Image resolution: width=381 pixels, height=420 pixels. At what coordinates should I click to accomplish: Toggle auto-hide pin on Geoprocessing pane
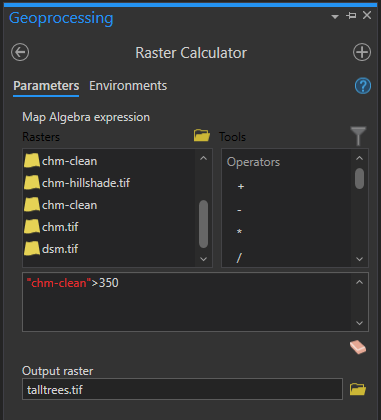(x=351, y=15)
